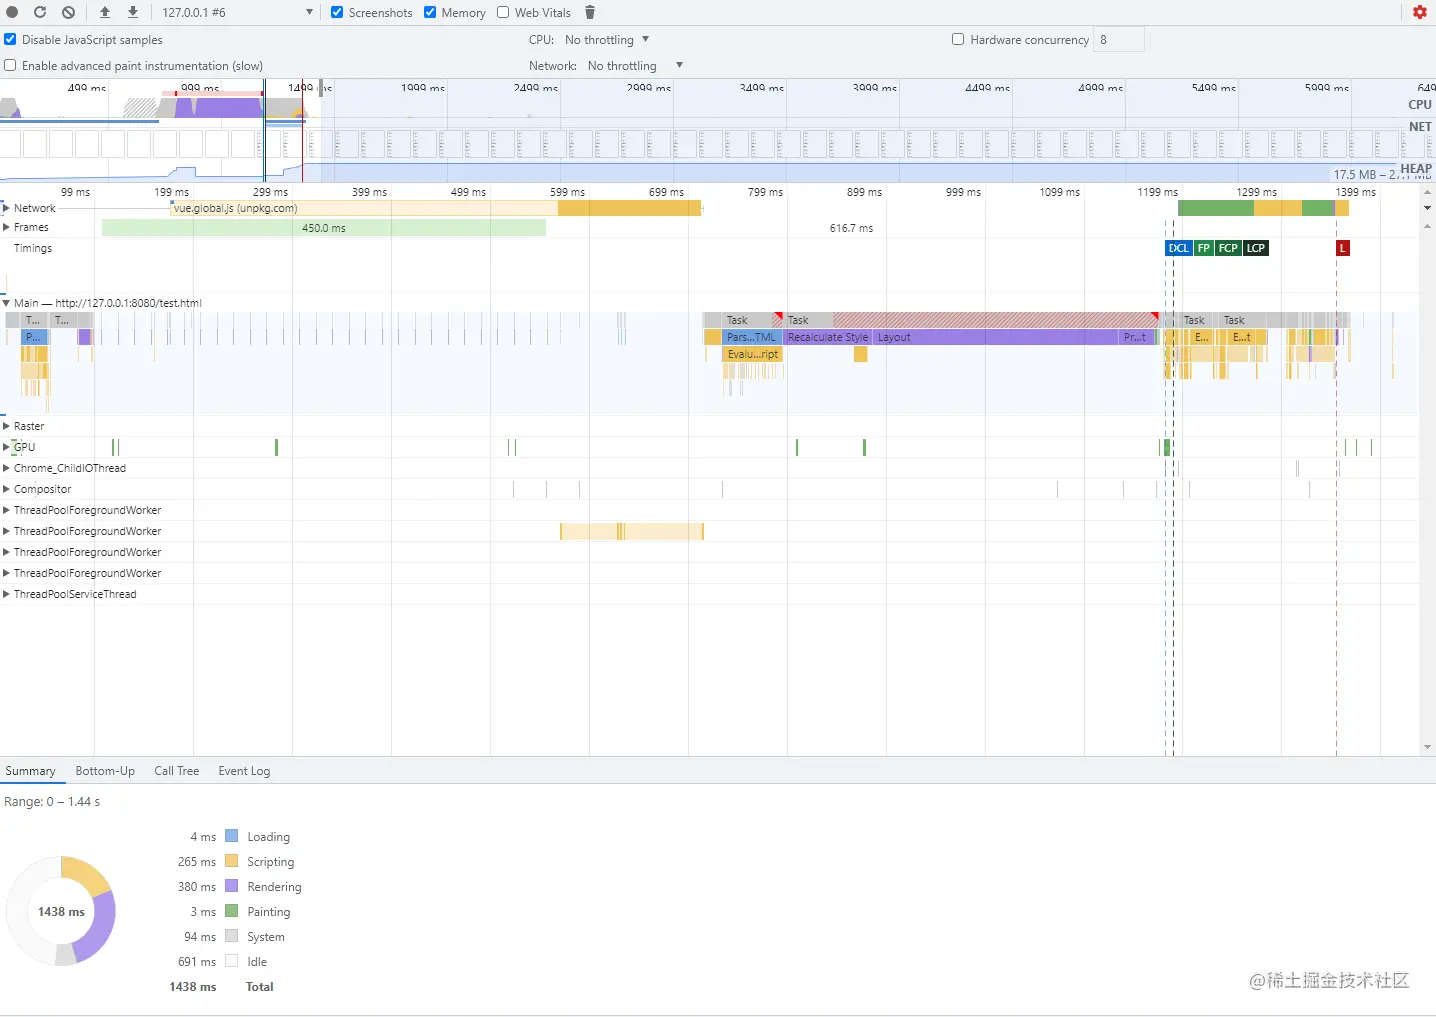Viewport: 1436px width, 1017px height.
Task: Select the 616.7 ms frame
Action: coord(851,228)
